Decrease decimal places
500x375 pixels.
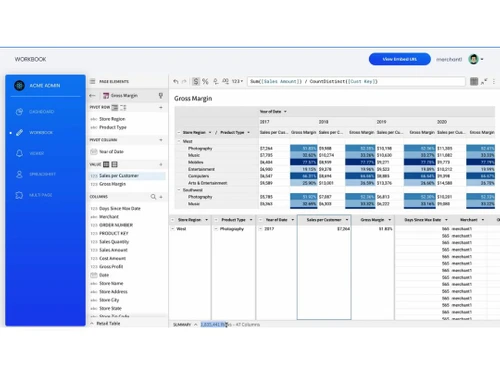[x=216, y=81]
